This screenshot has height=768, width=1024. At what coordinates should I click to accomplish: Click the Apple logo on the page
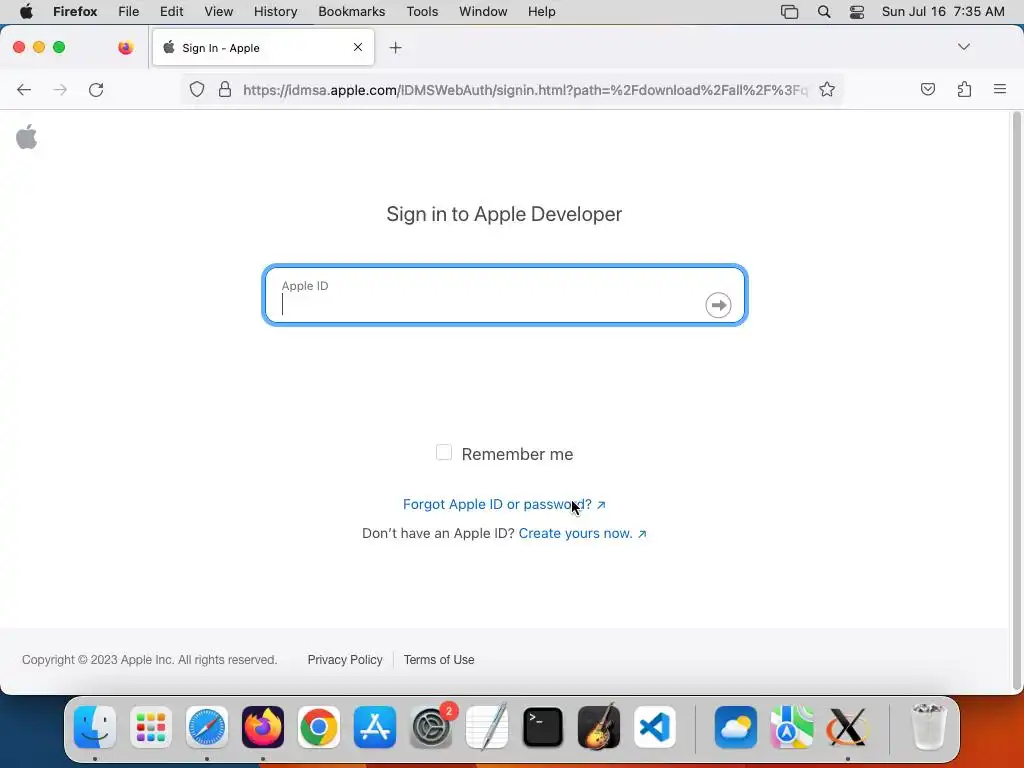coord(27,136)
